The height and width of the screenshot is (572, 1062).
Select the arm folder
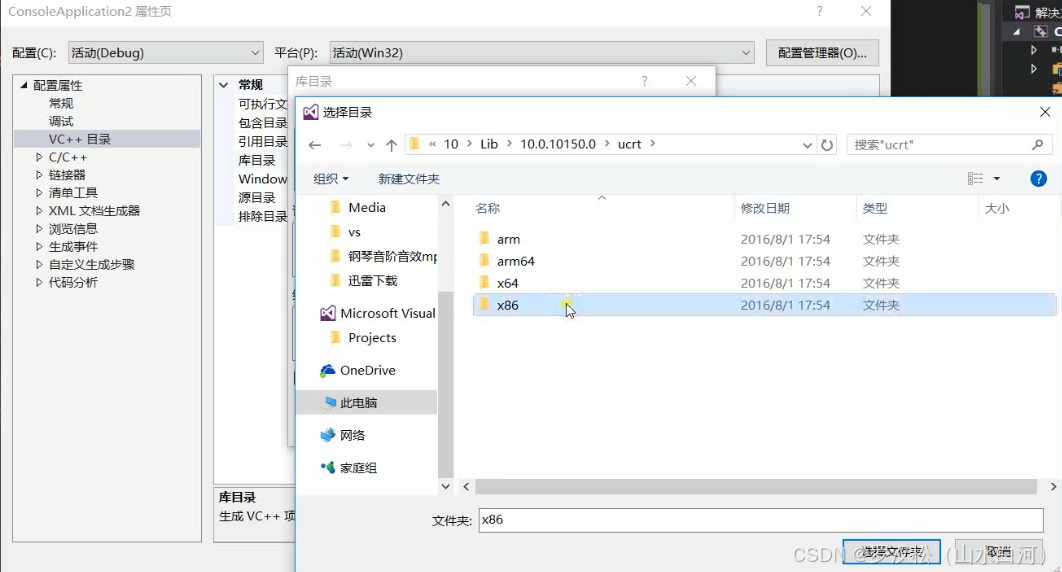(x=508, y=239)
